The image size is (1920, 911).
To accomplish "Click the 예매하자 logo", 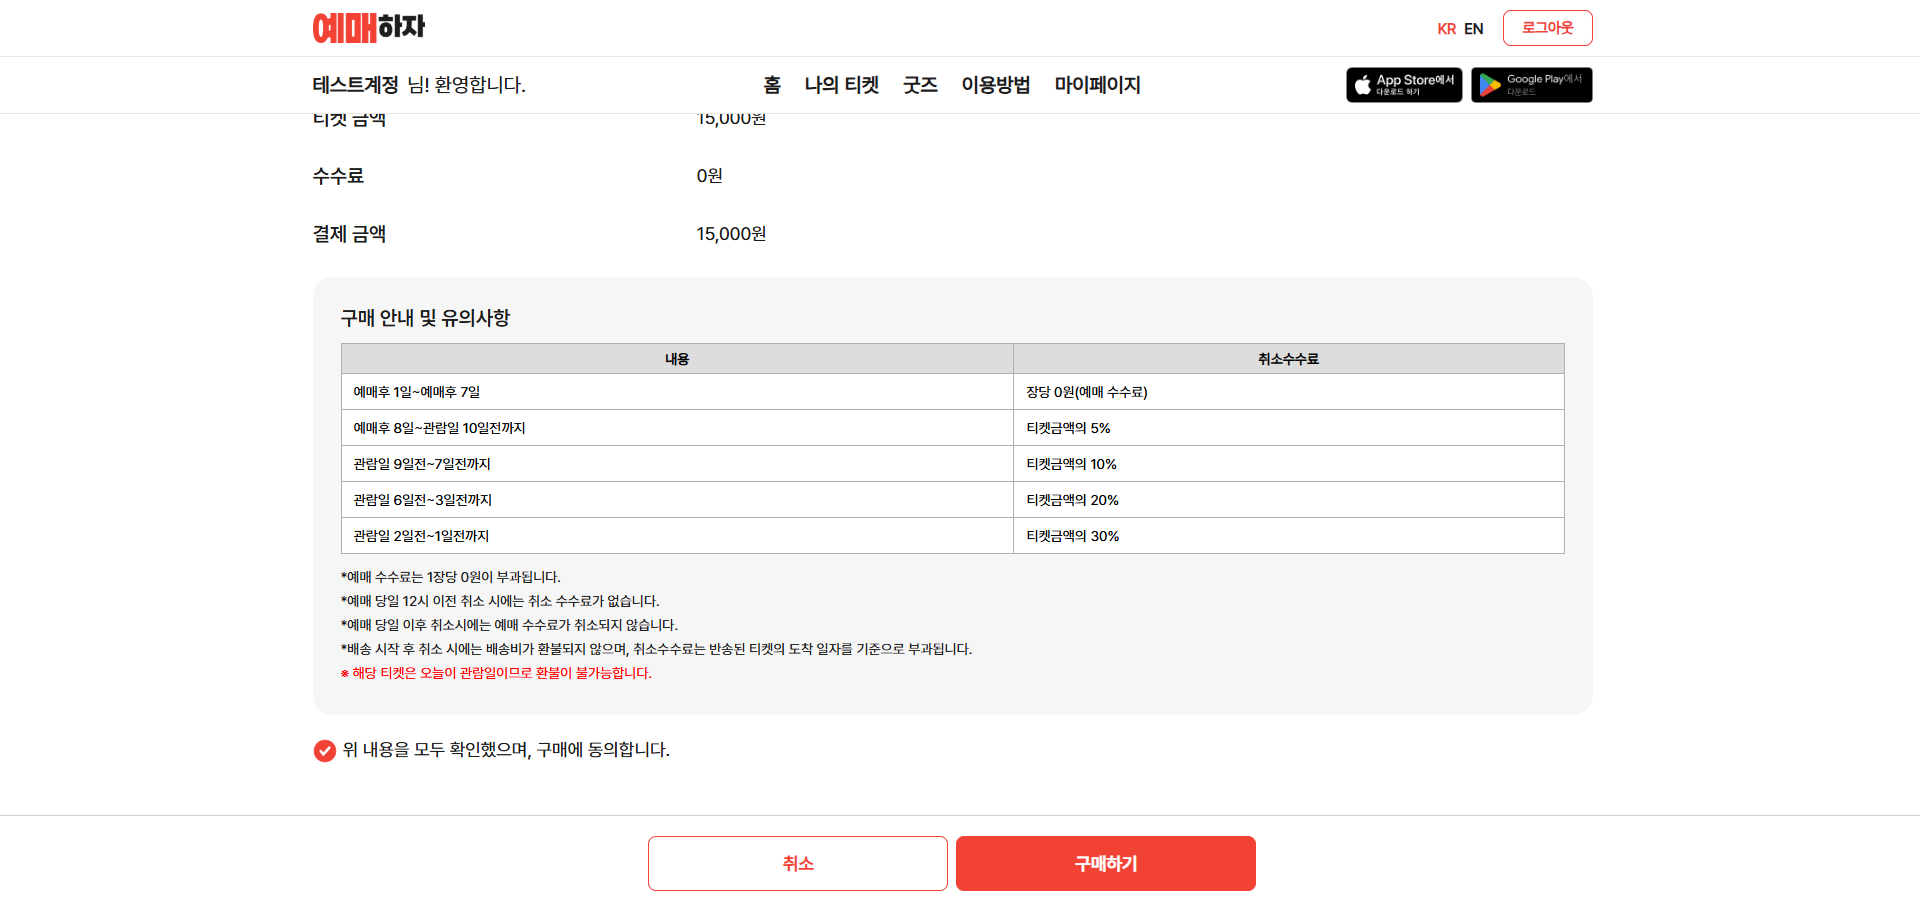I will pos(369,28).
